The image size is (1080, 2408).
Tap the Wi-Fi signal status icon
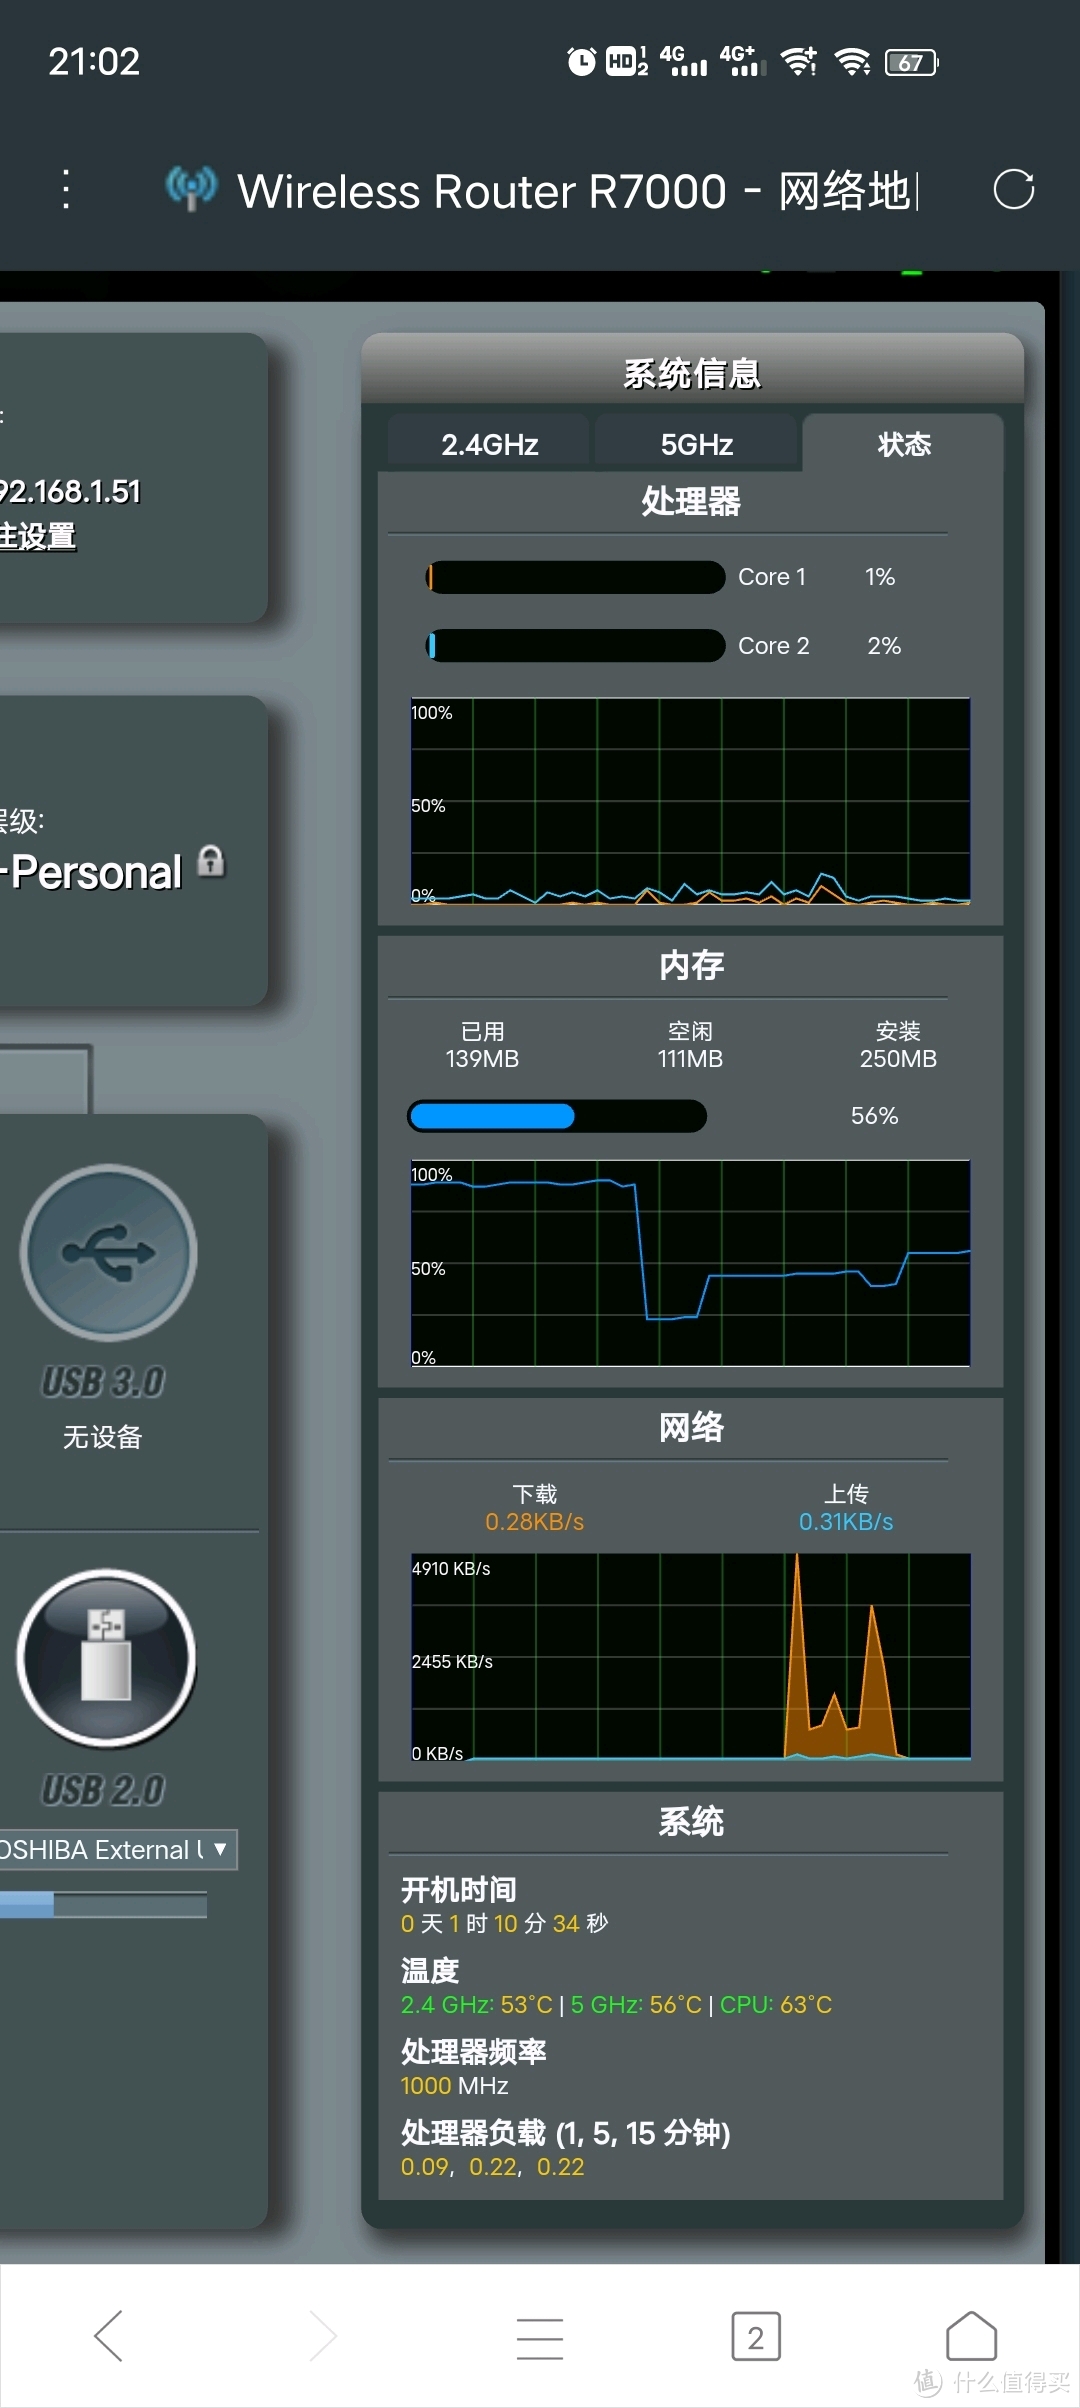pyautogui.click(x=853, y=62)
